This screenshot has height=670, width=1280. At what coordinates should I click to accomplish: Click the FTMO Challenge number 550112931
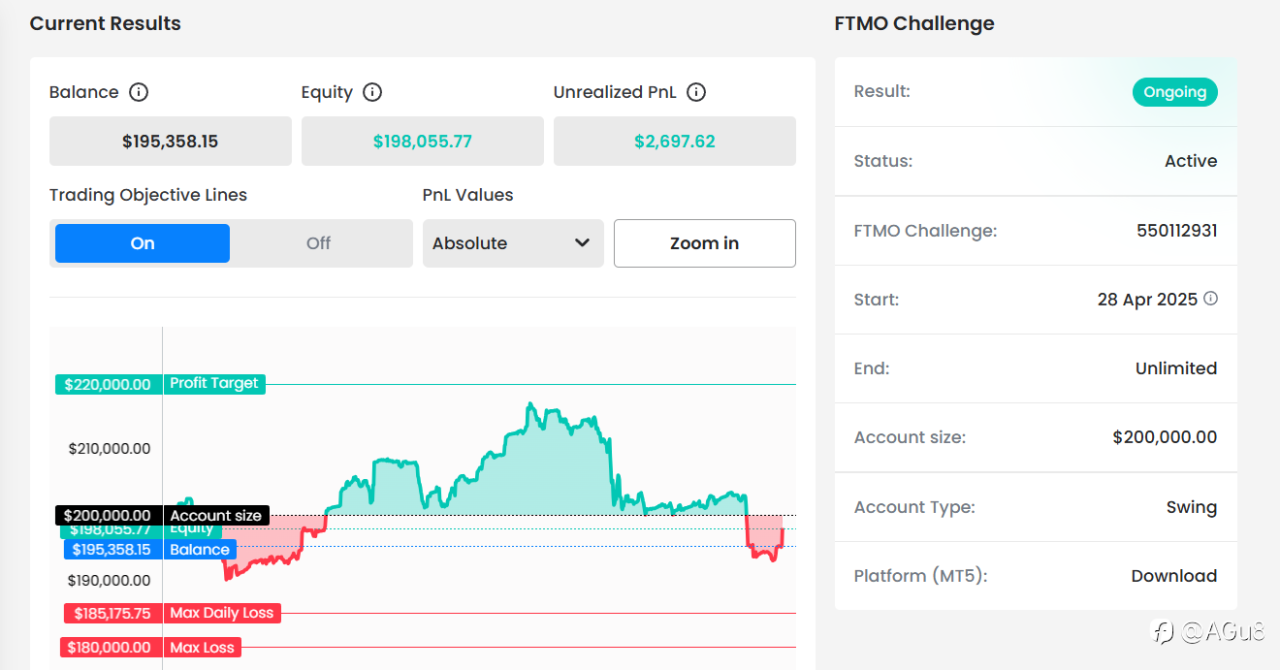[1176, 231]
